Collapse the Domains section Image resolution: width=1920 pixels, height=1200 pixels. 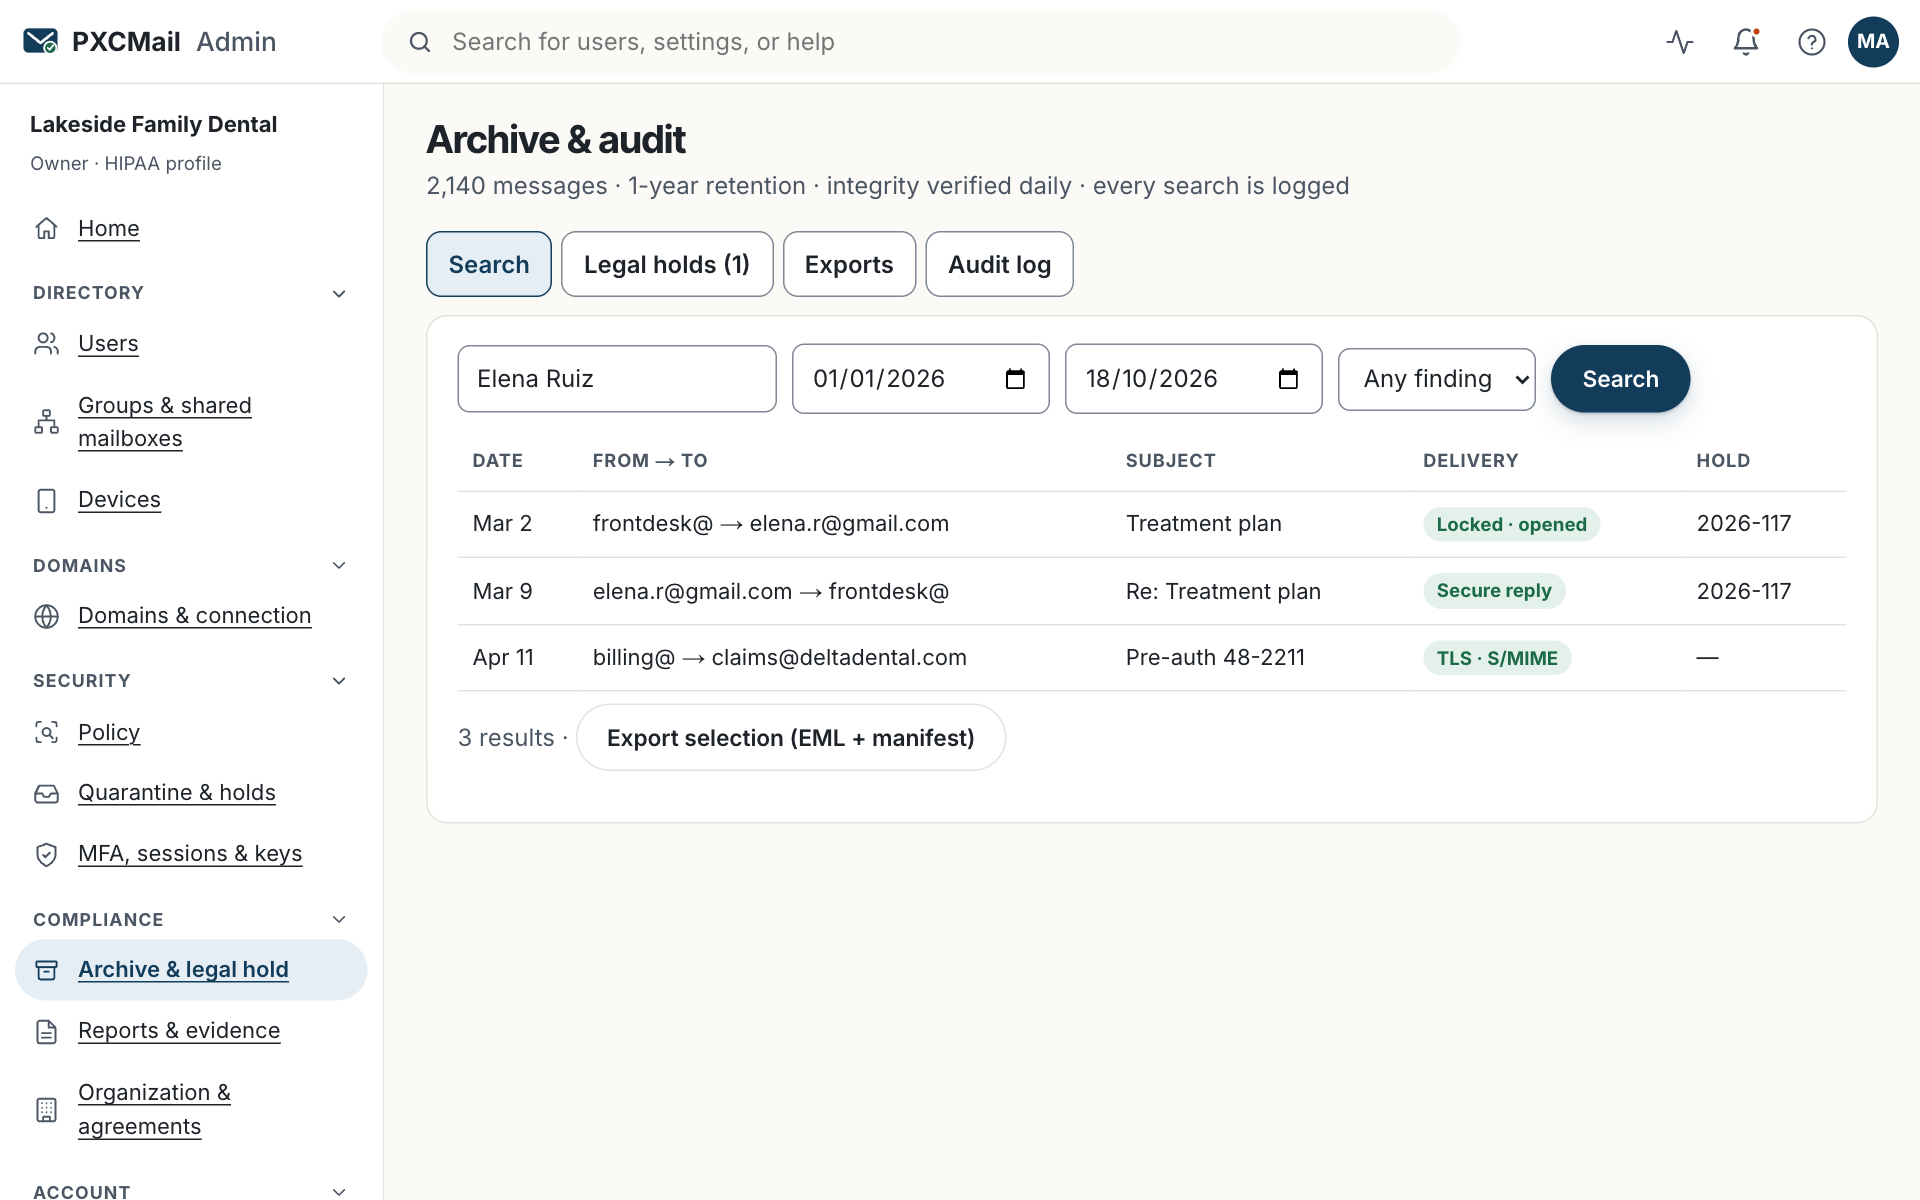pyautogui.click(x=339, y=566)
